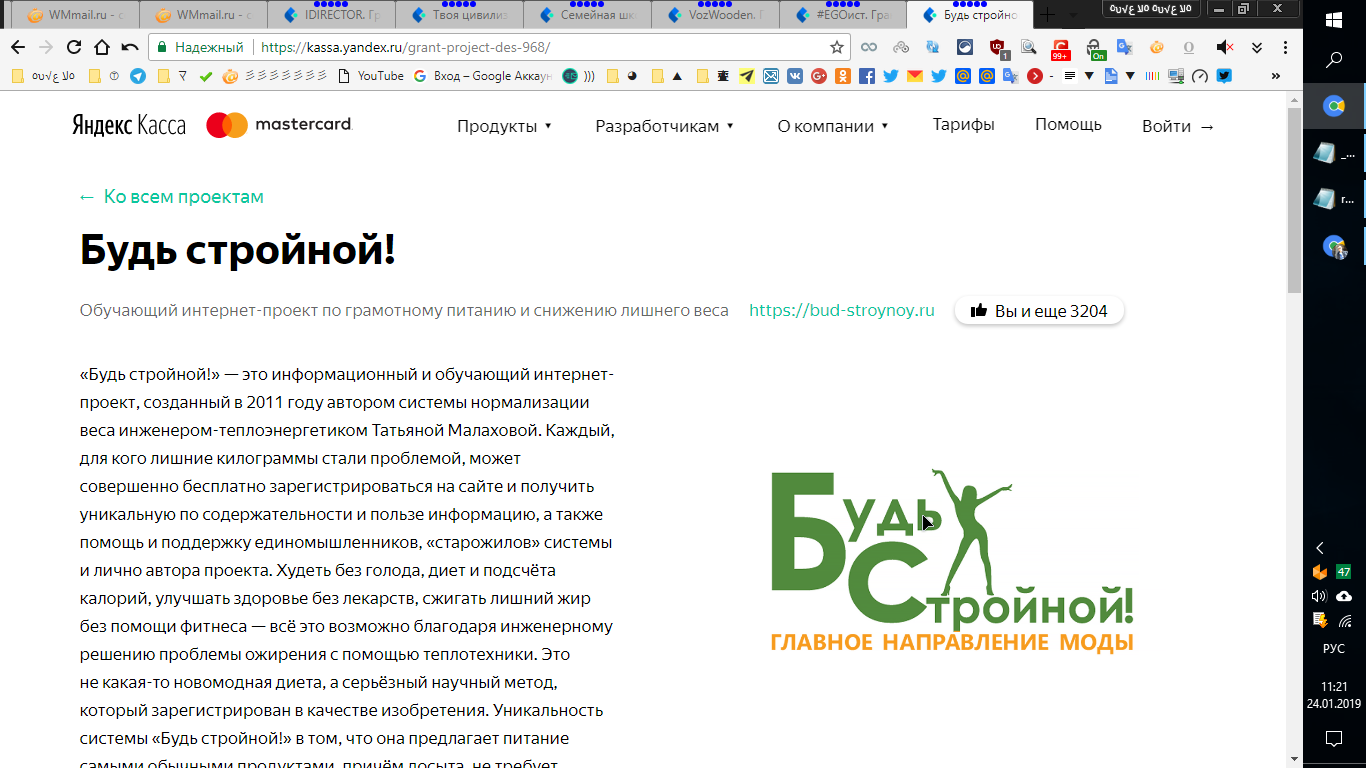Open YouTube bookmark
The image size is (1366, 768).
tap(371, 76)
